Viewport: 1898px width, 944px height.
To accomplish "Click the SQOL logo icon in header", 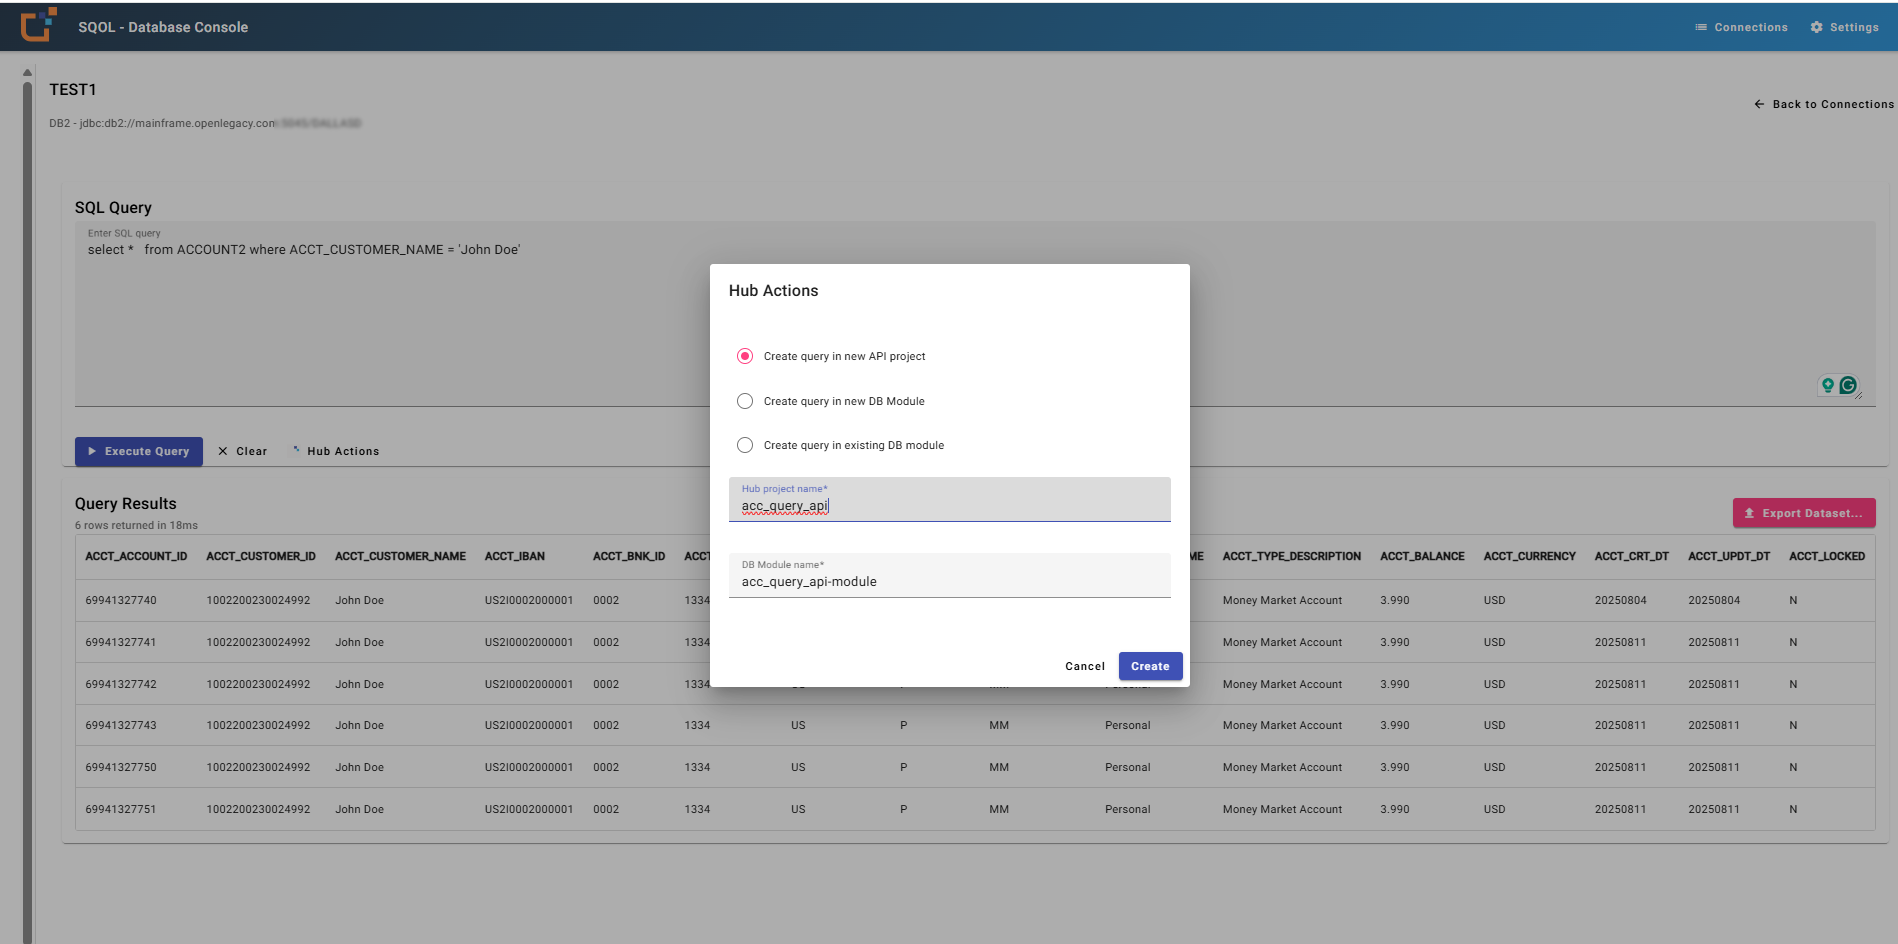I will pos(38,25).
